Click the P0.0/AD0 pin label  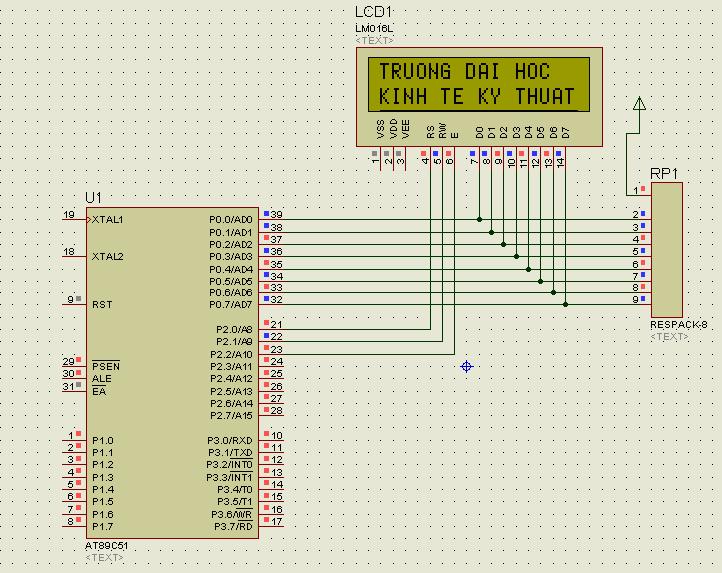(x=231, y=220)
